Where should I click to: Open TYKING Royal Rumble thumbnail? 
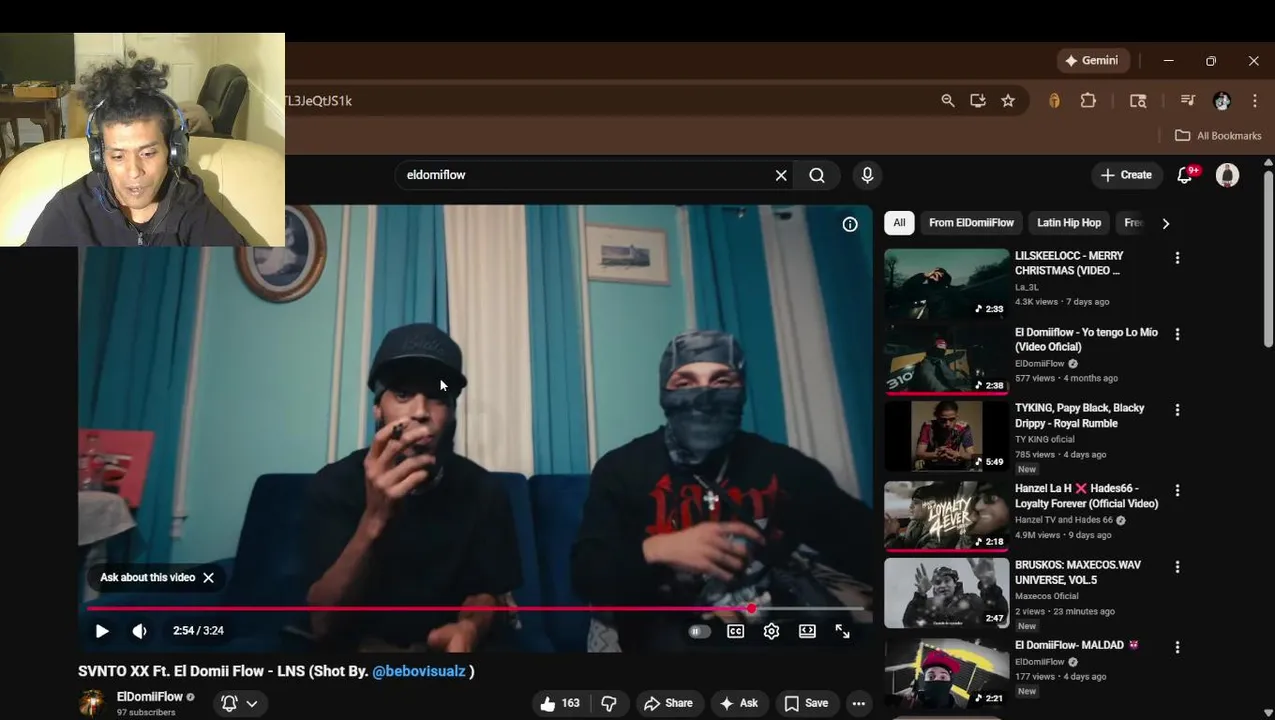[x=947, y=436]
